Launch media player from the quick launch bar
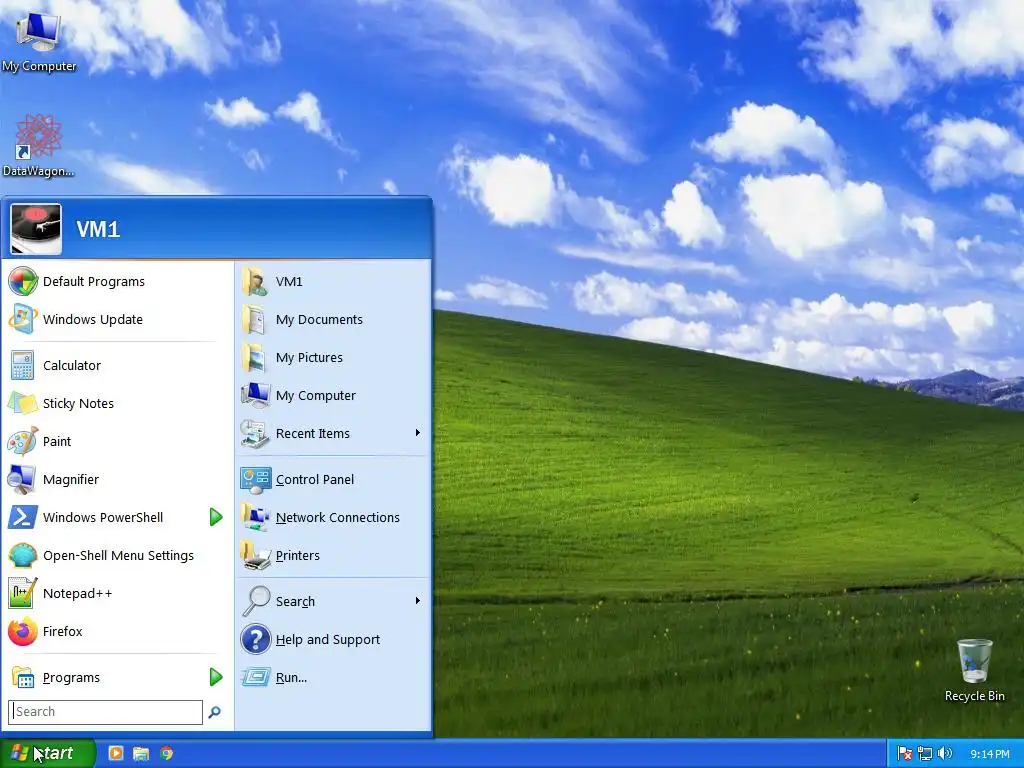This screenshot has width=1024, height=768. pyautogui.click(x=116, y=753)
